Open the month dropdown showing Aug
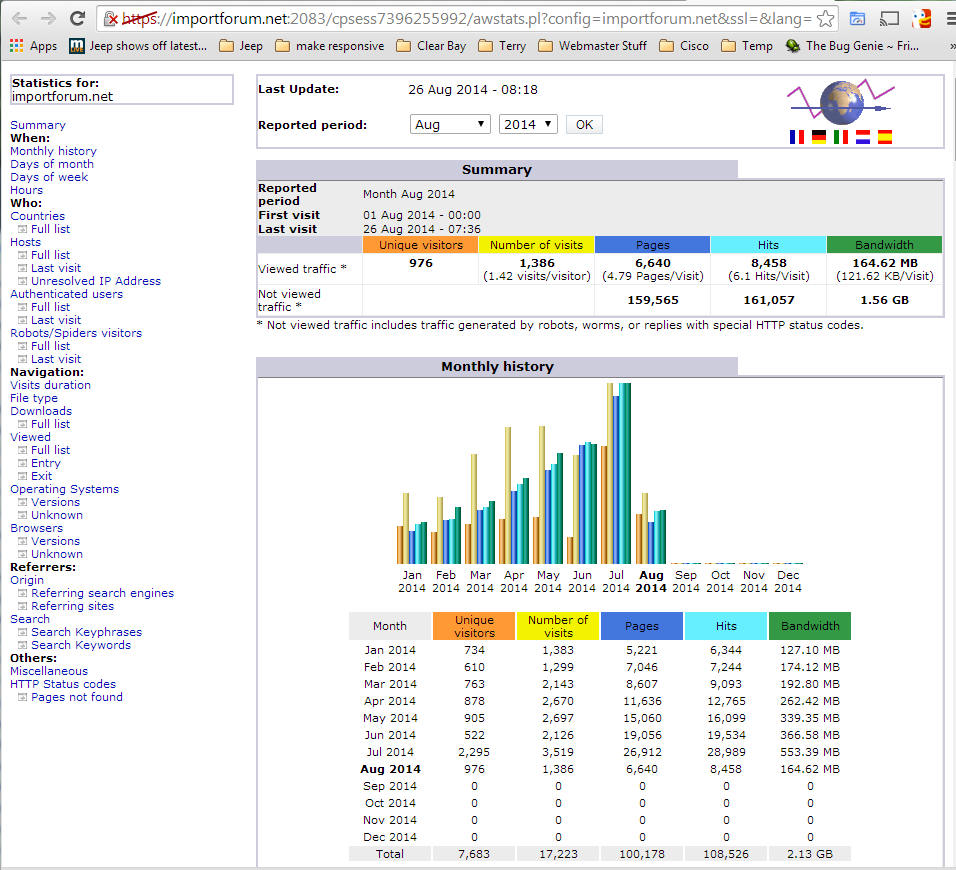Screen dimensions: 956x870 pyautogui.click(x=450, y=124)
